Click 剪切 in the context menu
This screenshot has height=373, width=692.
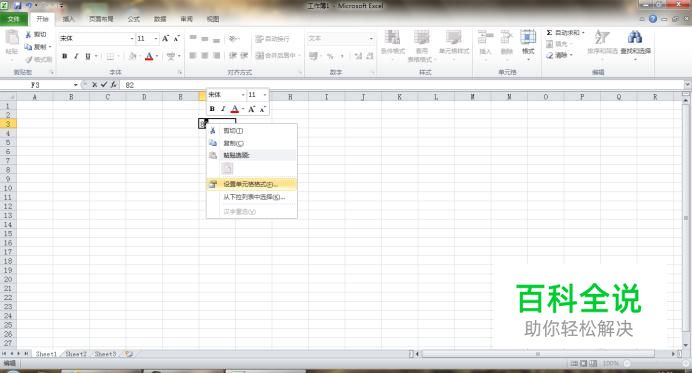252,131
